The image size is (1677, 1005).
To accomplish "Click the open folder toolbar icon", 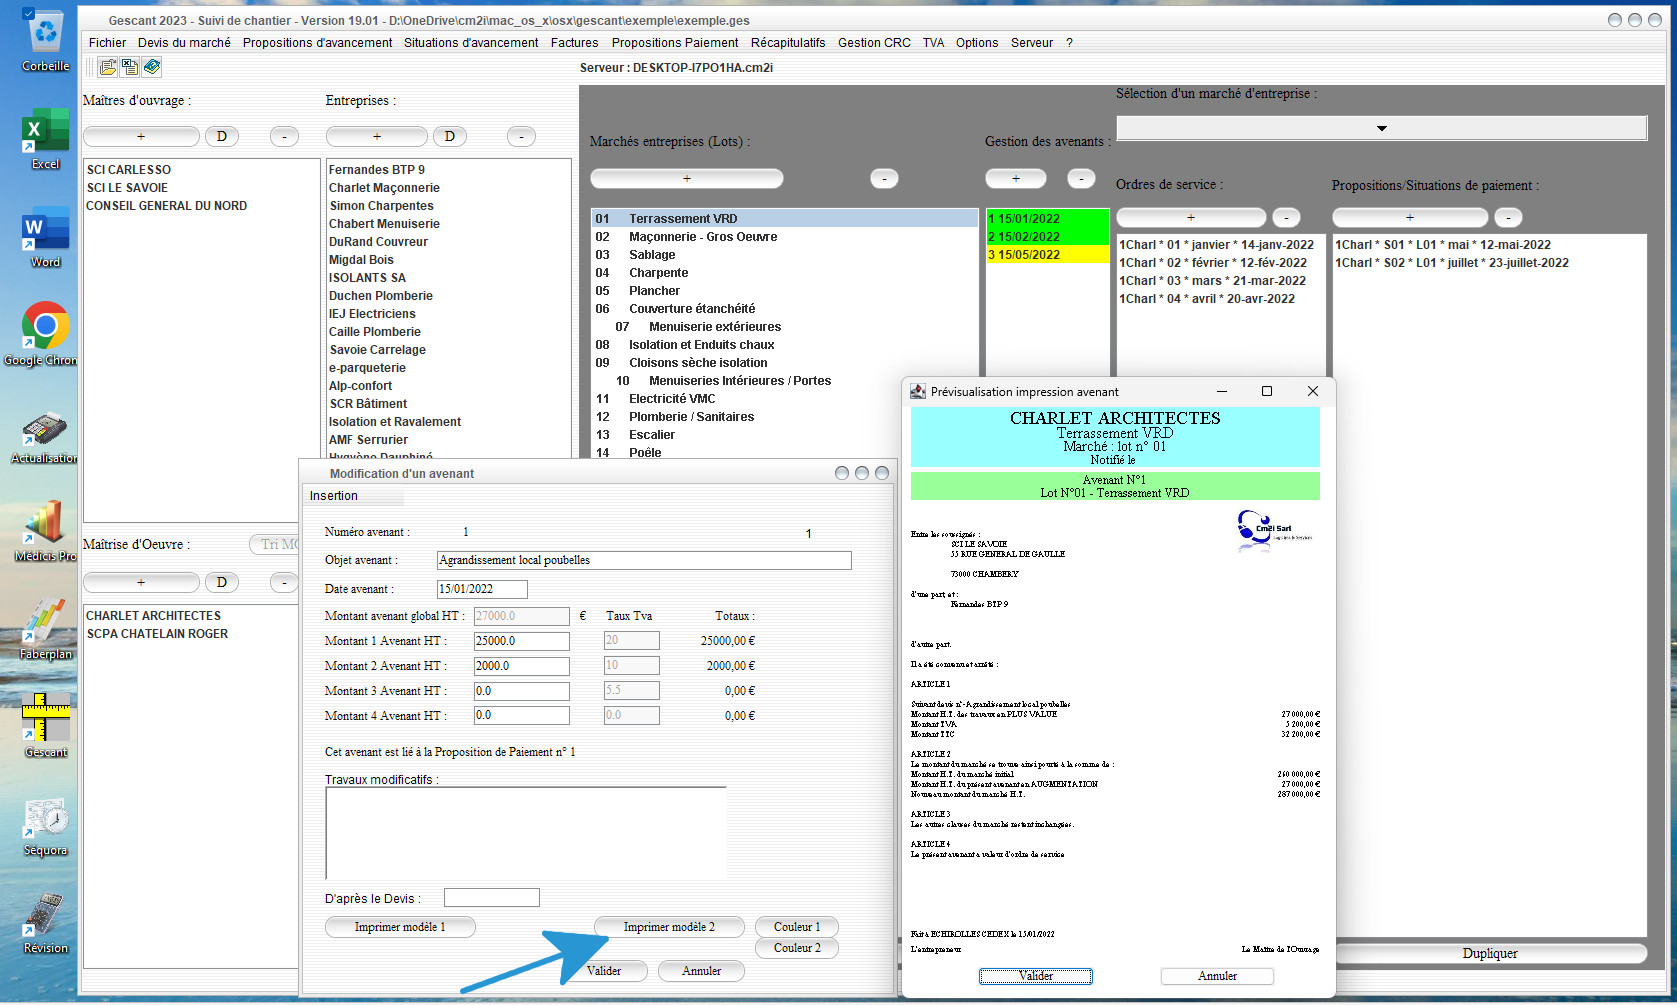I will coord(108,67).
